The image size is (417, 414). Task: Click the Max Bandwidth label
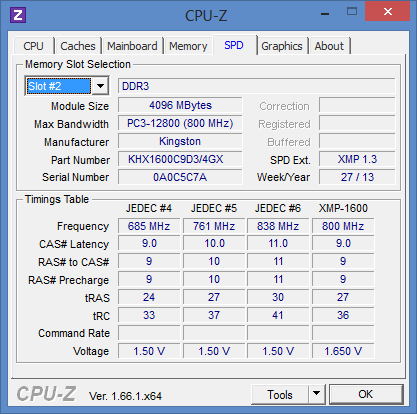pos(71,124)
